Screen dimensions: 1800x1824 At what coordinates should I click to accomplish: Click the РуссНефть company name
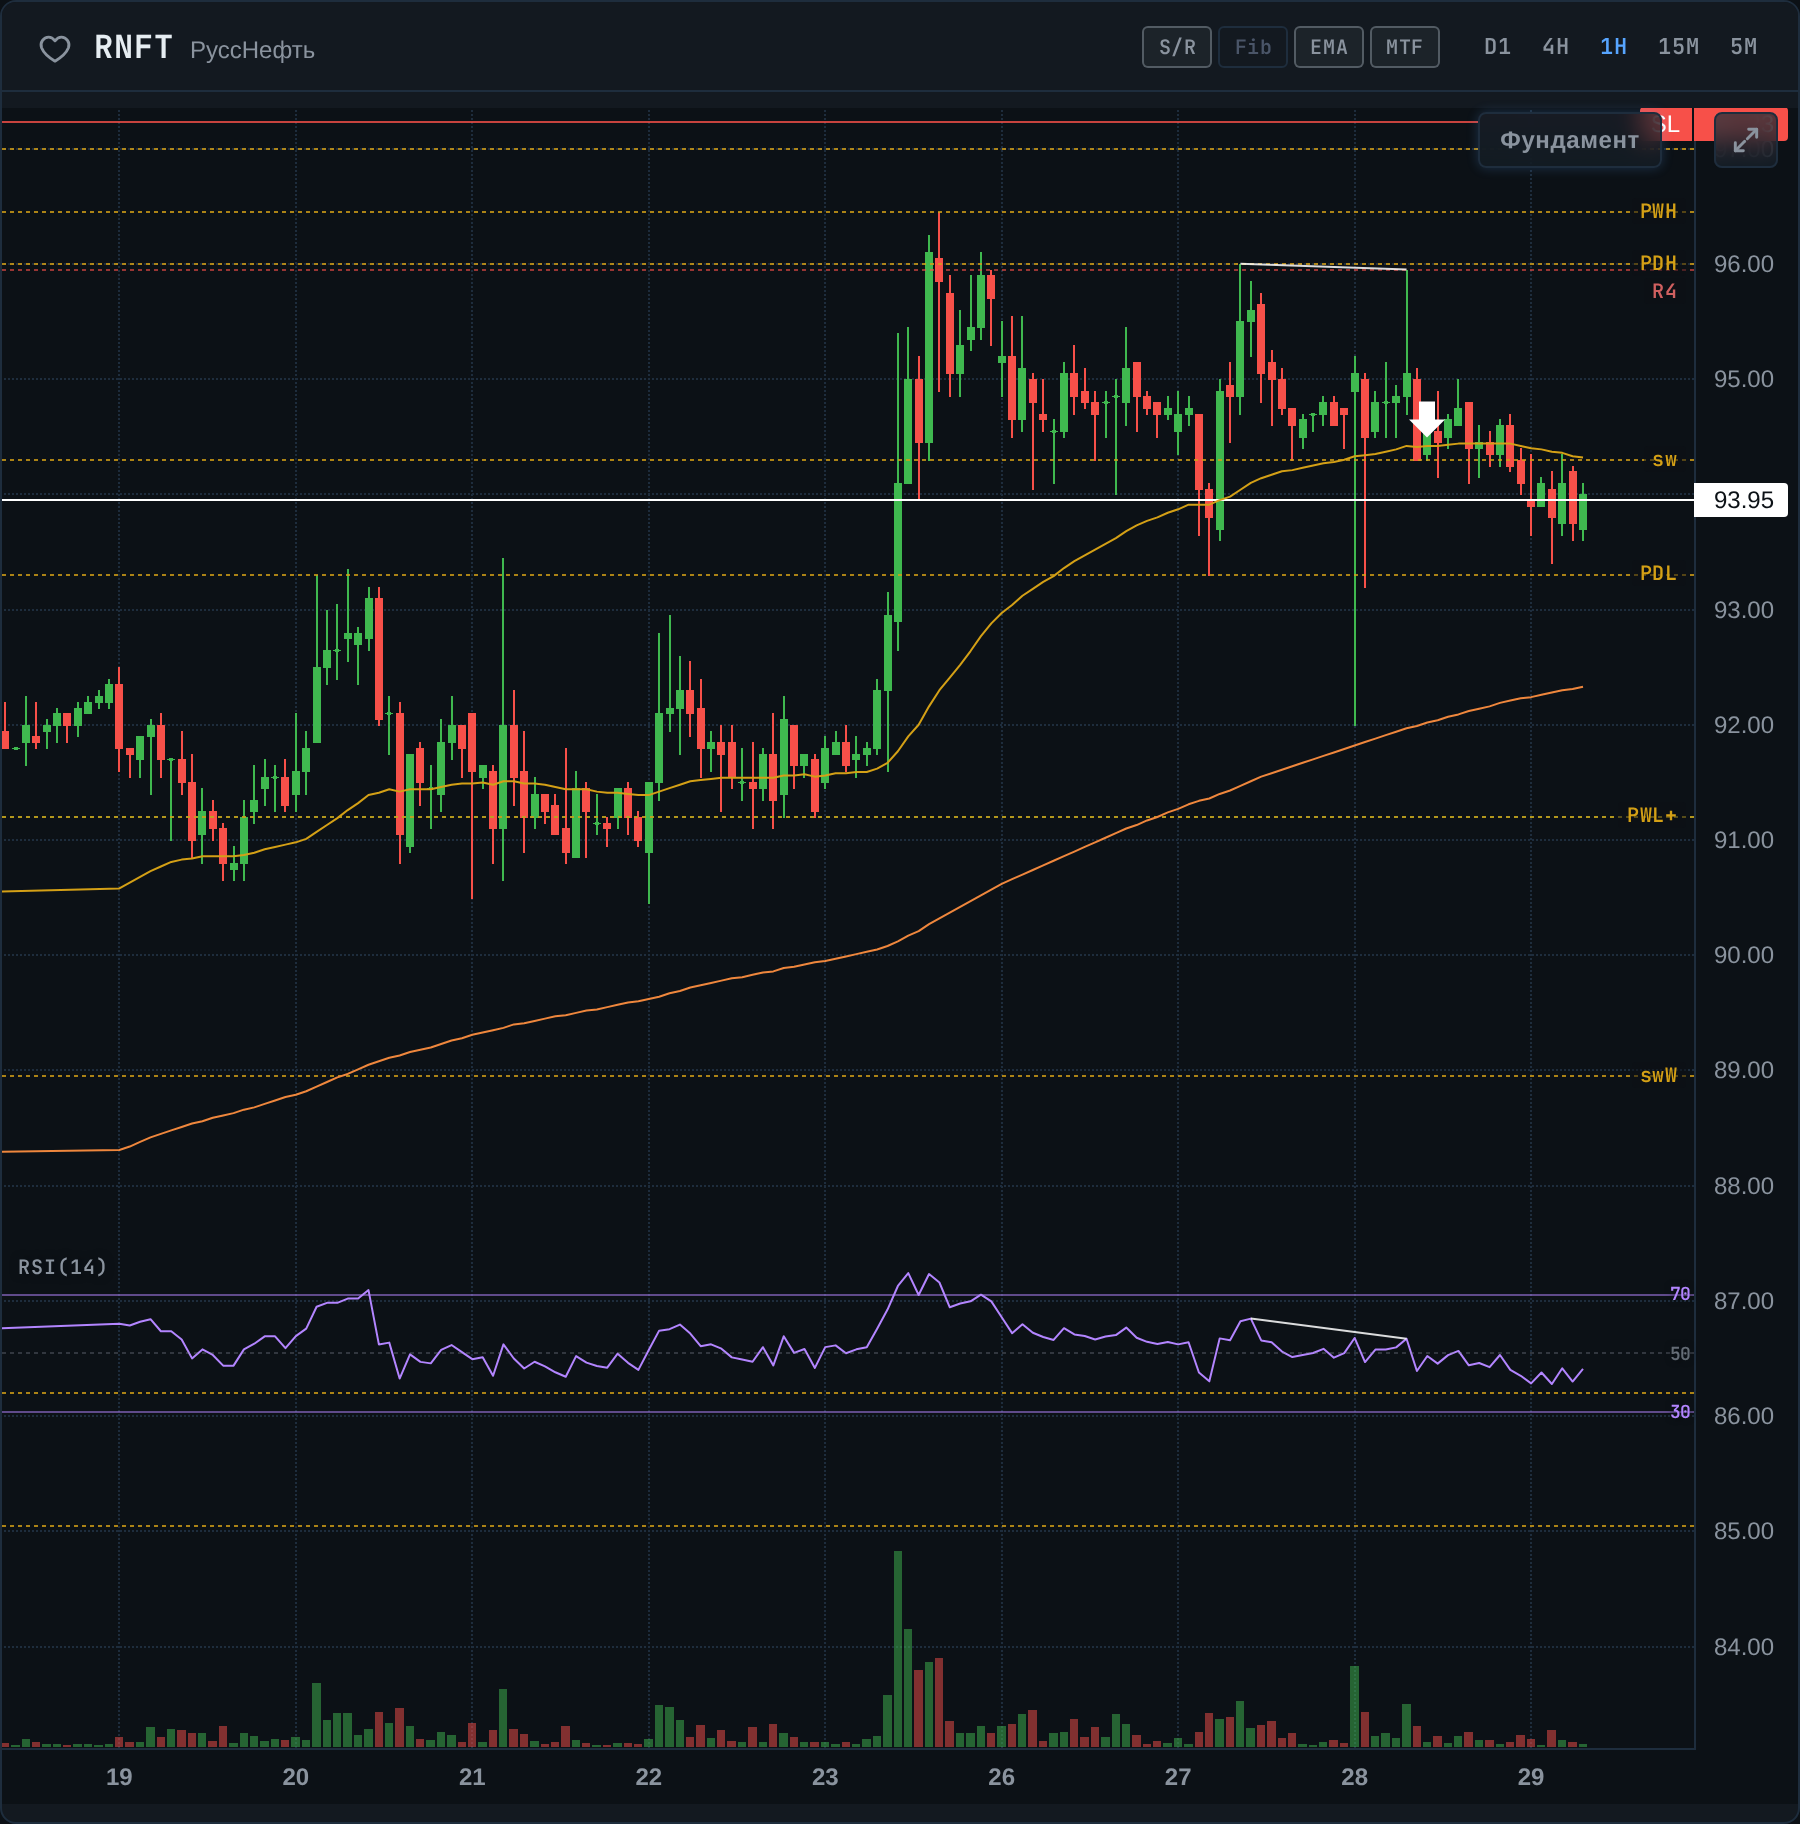coord(252,50)
